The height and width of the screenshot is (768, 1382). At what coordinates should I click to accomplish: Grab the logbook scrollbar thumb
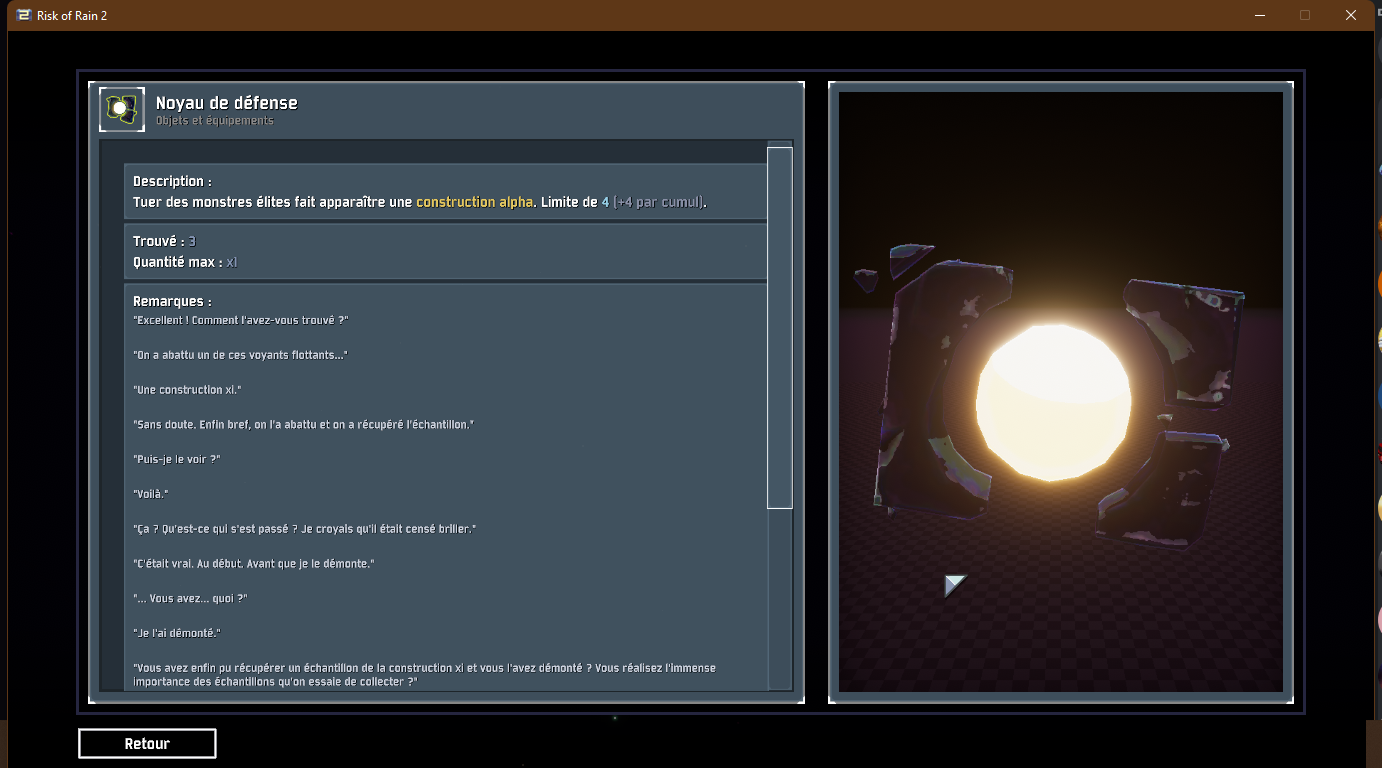(x=779, y=327)
